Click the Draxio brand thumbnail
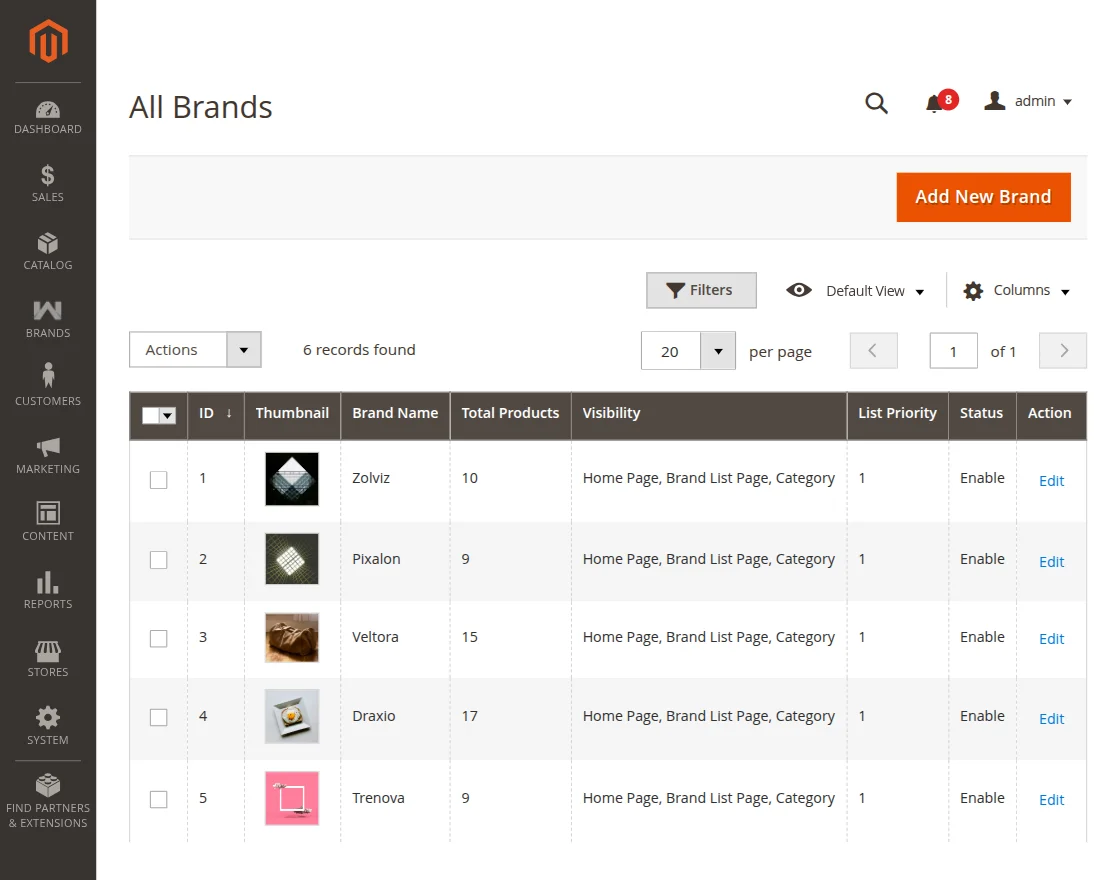Image resolution: width=1120 pixels, height=880 pixels. coord(292,716)
